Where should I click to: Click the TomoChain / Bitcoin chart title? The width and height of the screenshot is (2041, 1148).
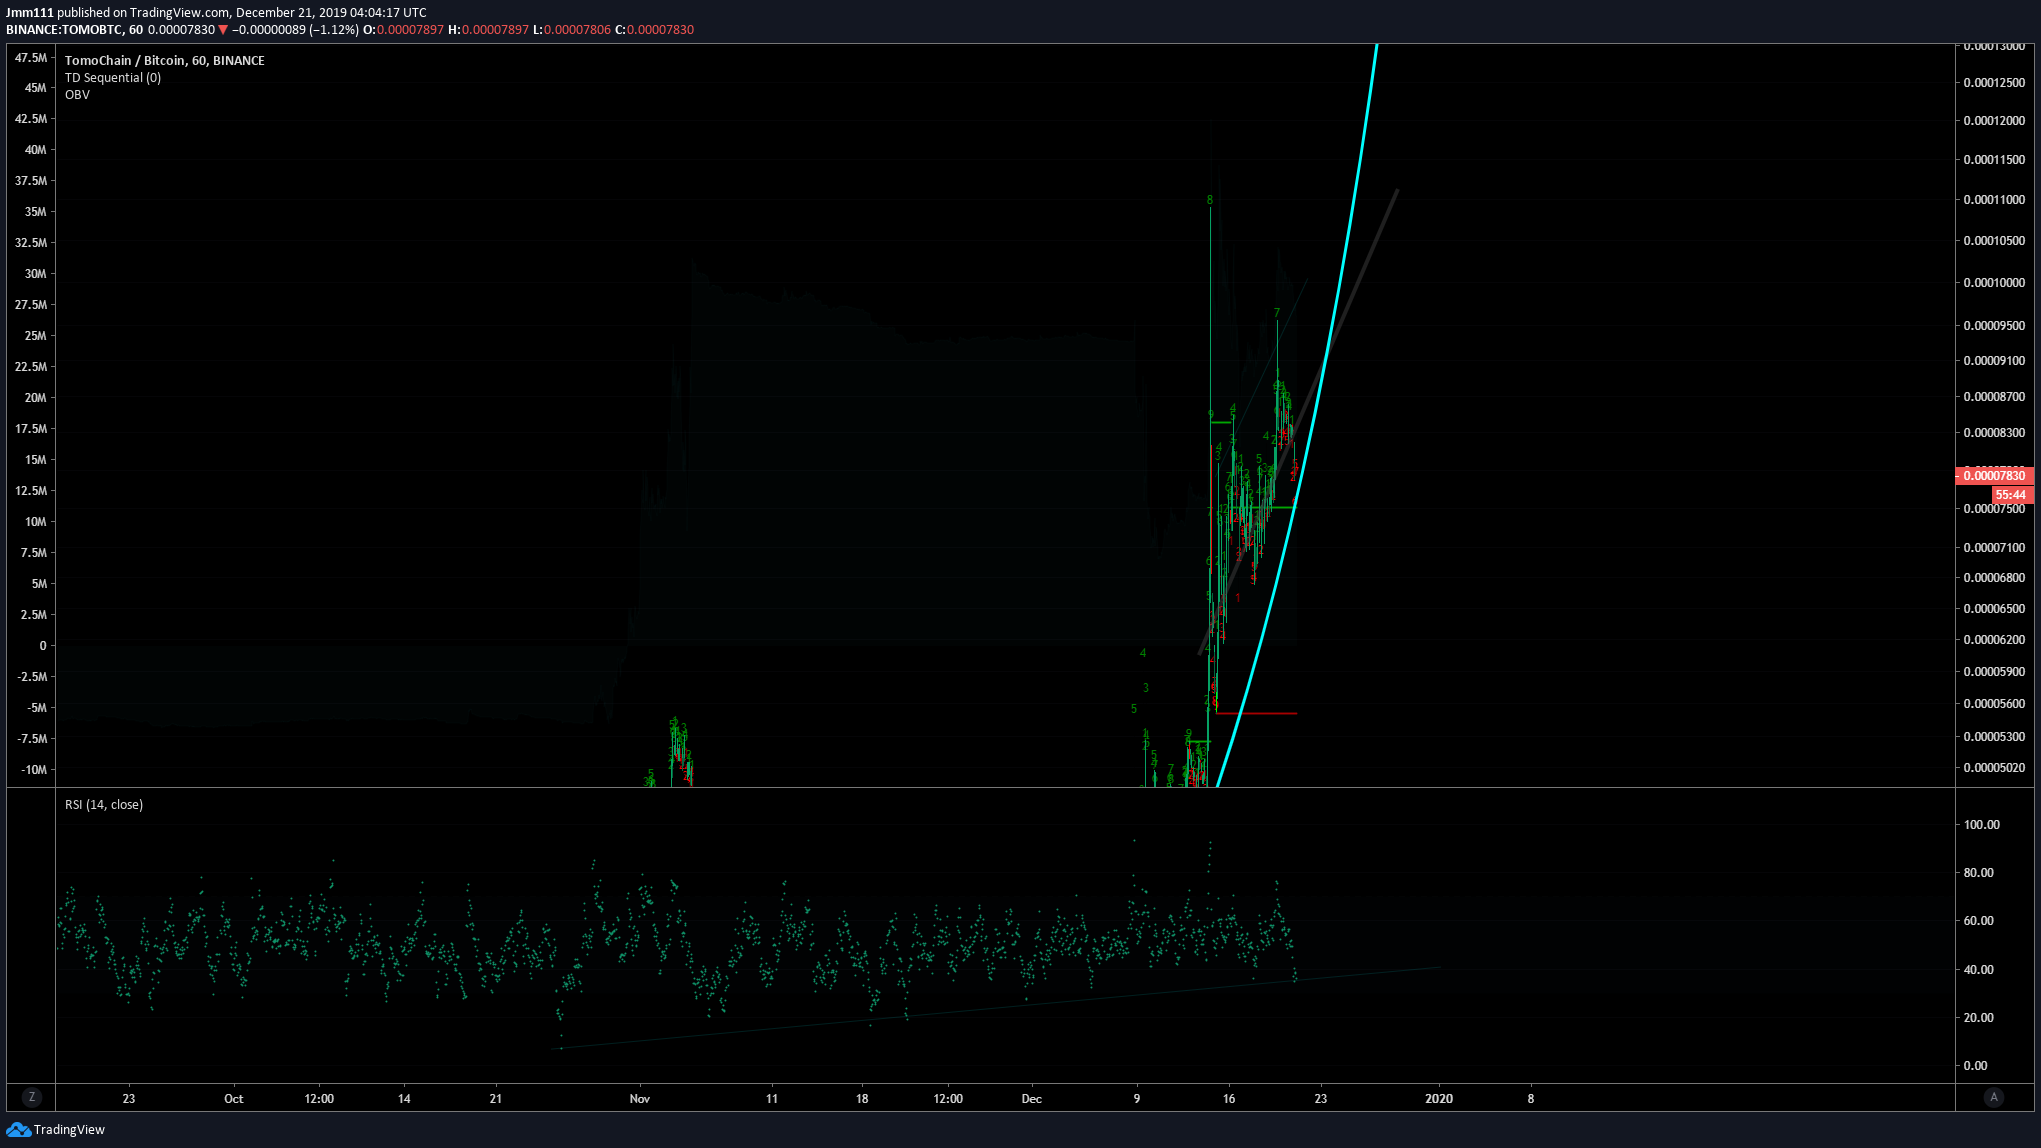pyautogui.click(x=165, y=60)
